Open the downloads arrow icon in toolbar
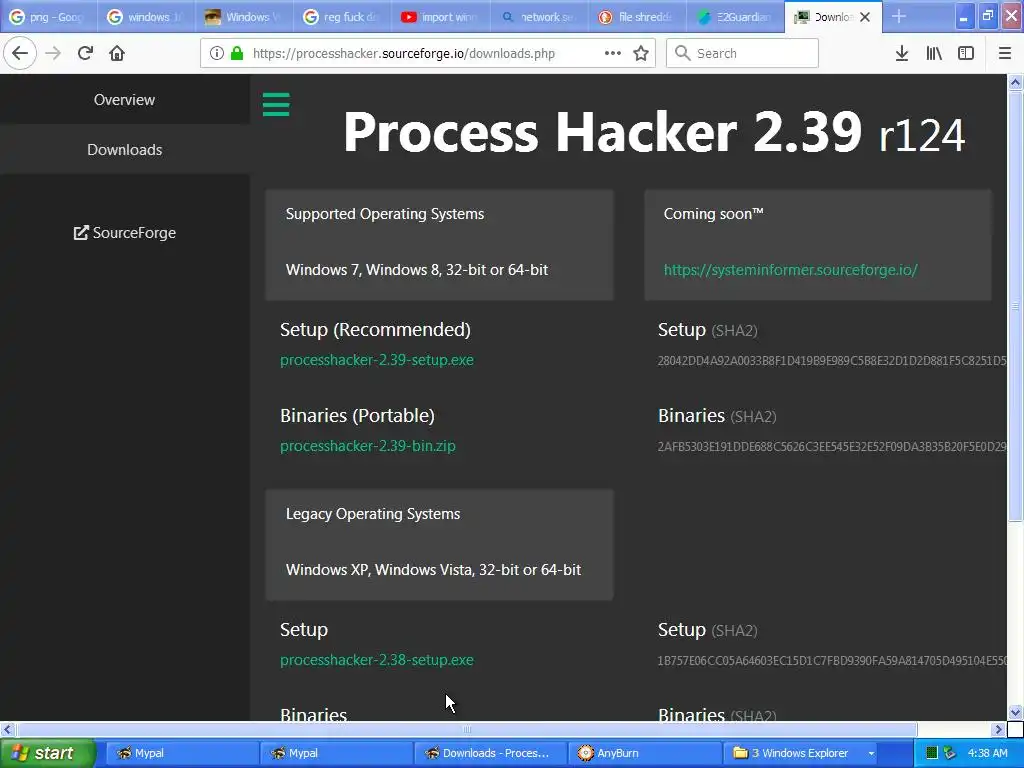Screen dimensions: 1024x768 tap(902, 53)
